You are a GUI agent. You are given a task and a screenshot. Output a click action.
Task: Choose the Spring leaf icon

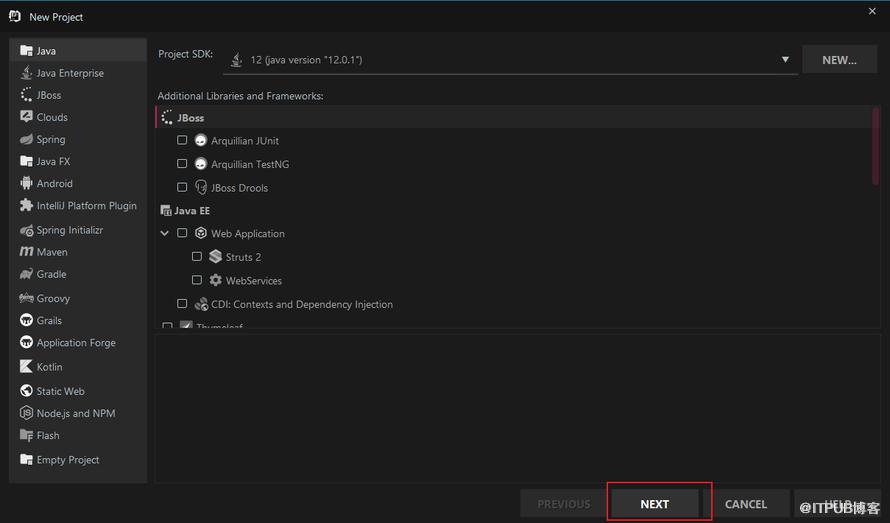coord(26,139)
